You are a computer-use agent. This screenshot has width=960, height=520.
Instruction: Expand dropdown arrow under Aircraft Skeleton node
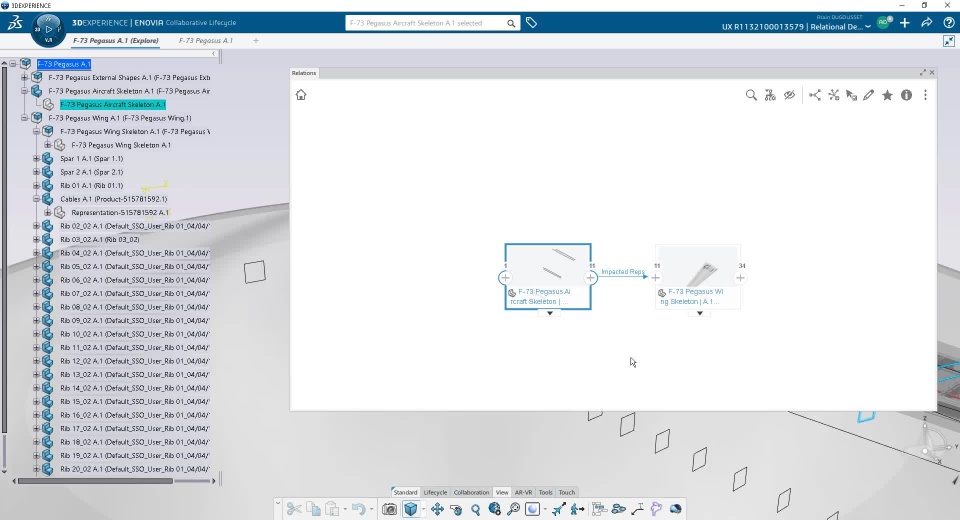(x=550, y=314)
